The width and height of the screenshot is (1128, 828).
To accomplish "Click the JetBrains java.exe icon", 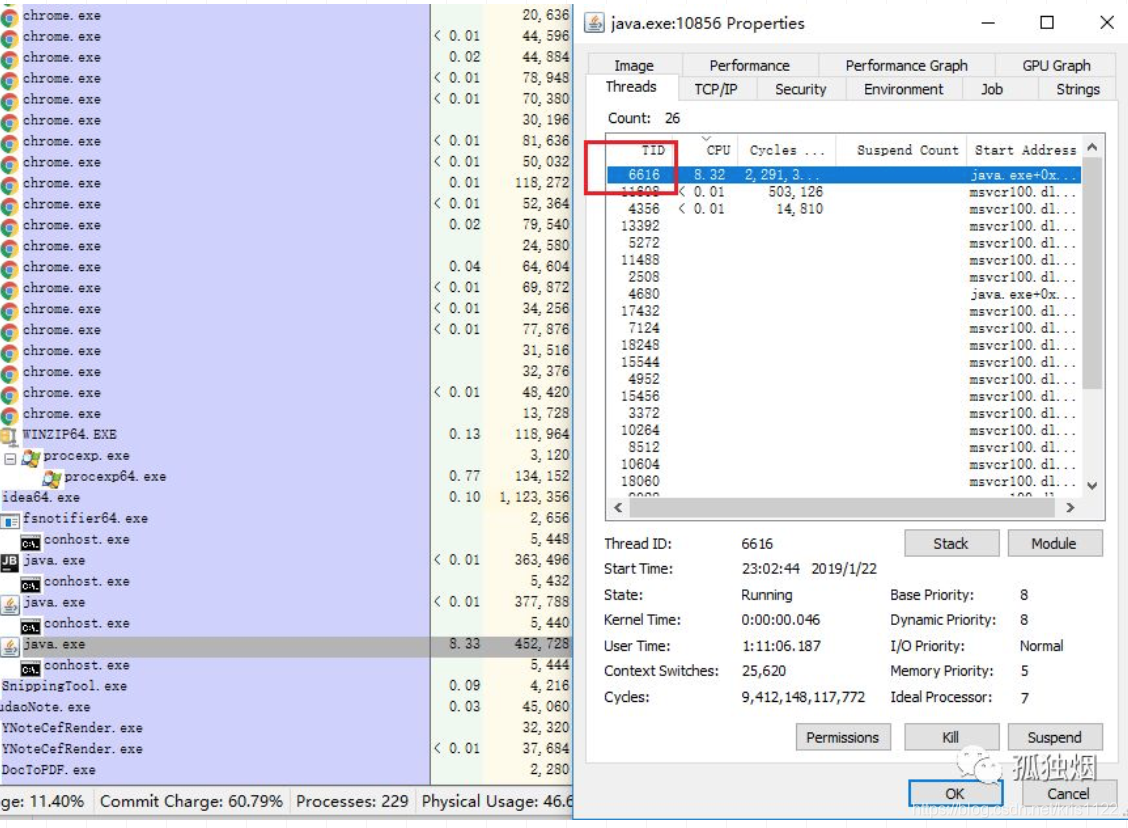I will tap(9, 561).
